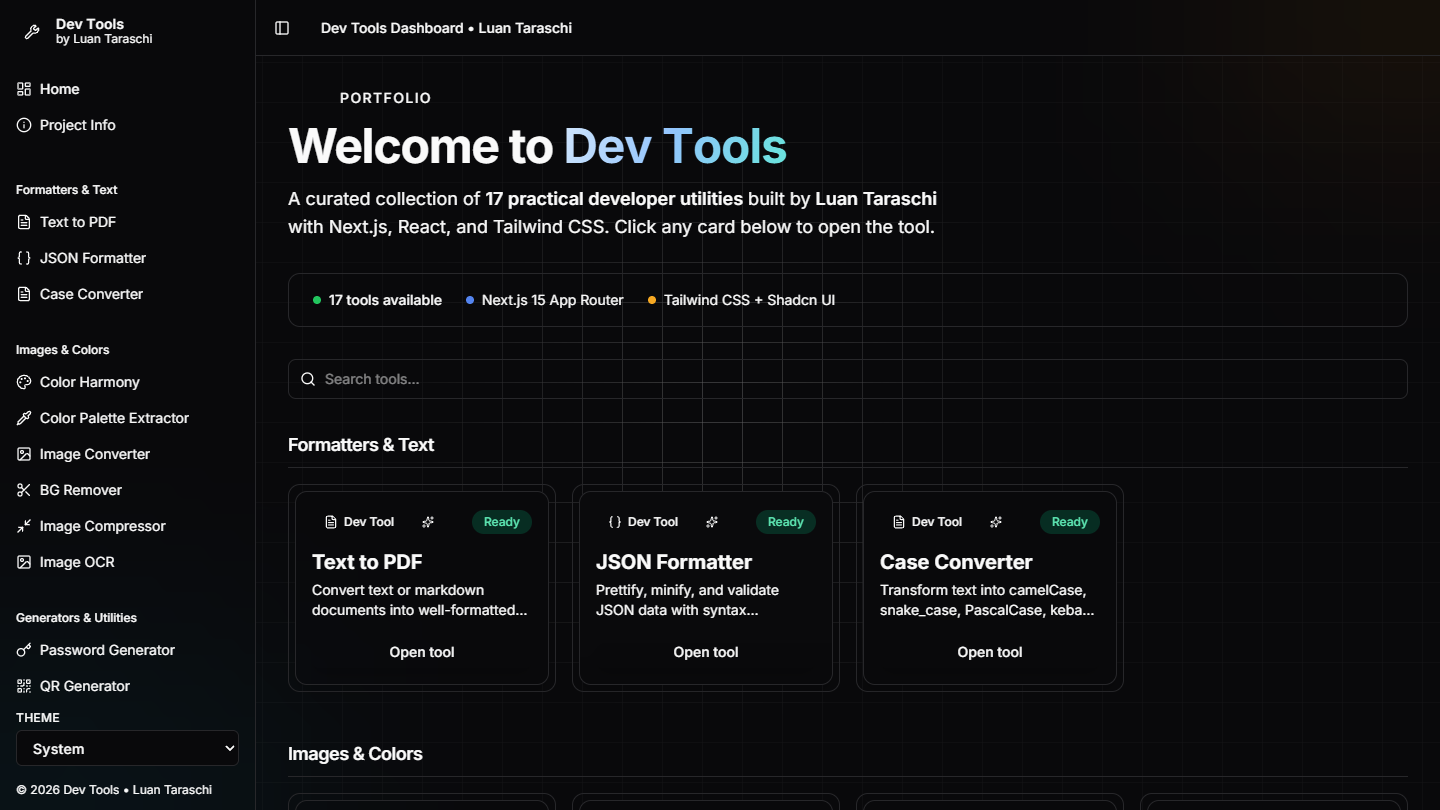Open Text to PDF from sidebar
The image size is (1440, 810).
(128, 222)
